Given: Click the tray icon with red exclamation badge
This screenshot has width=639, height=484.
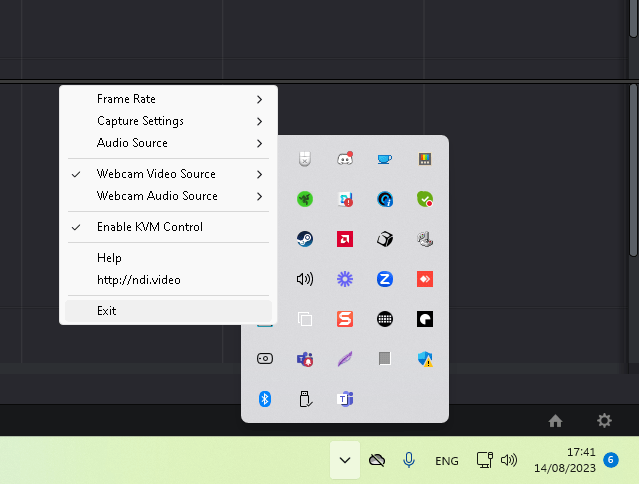Looking at the screenshot, I should click(345, 199).
